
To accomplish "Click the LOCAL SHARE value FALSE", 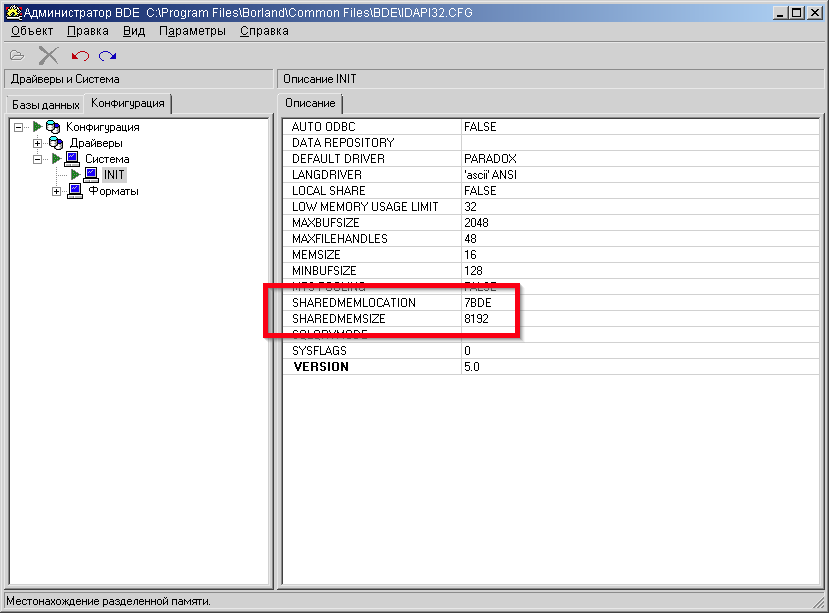I will (480, 191).
